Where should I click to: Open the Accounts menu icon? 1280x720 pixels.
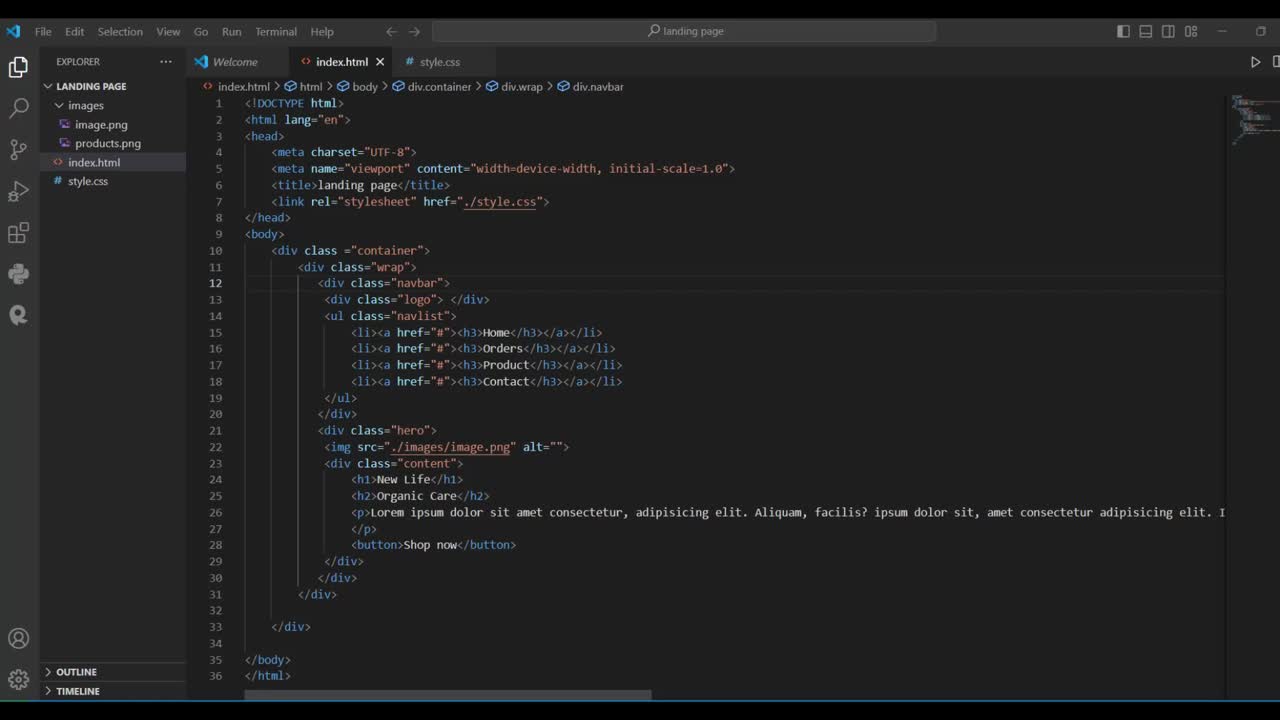click(x=18, y=639)
